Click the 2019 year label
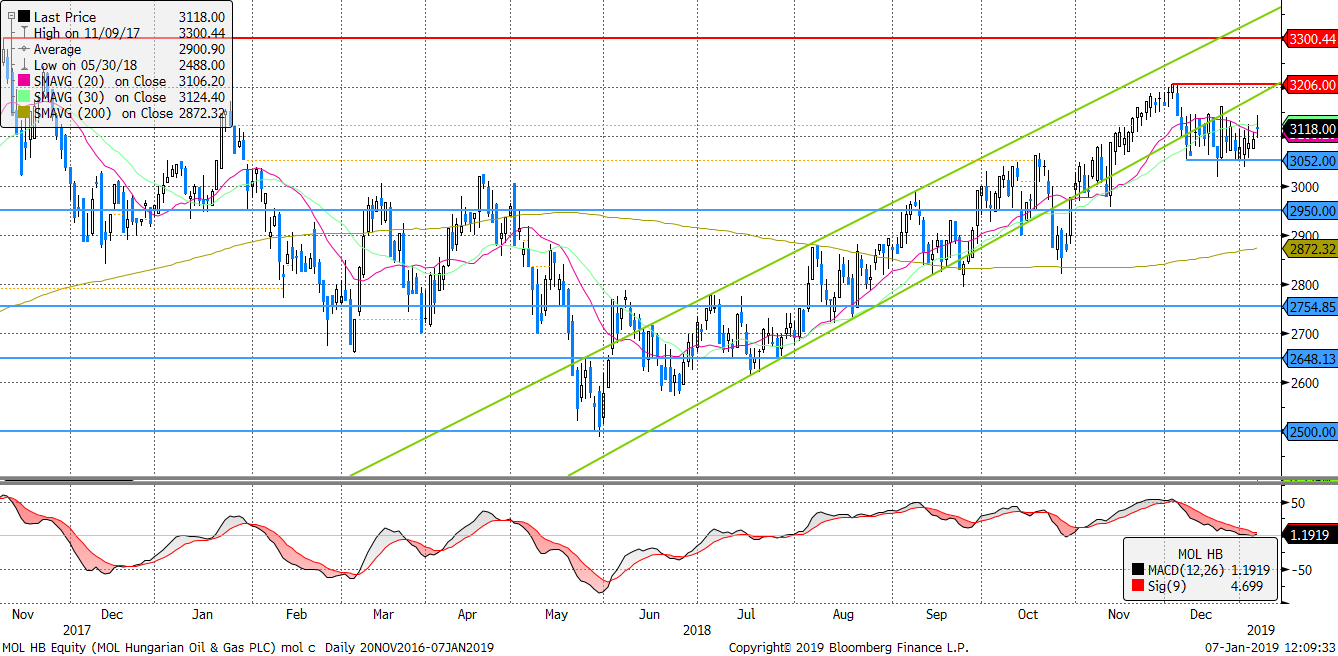Screen dimensions: 1338x656 pyautogui.click(x=1262, y=630)
